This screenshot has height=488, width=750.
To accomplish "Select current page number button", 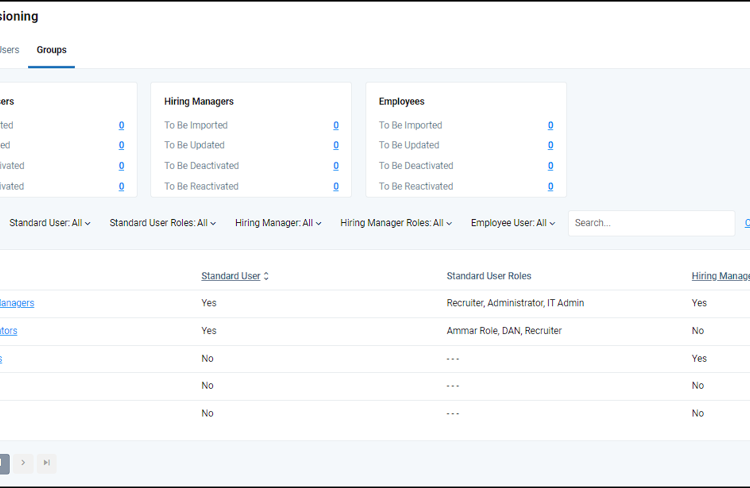I will coord(3,463).
